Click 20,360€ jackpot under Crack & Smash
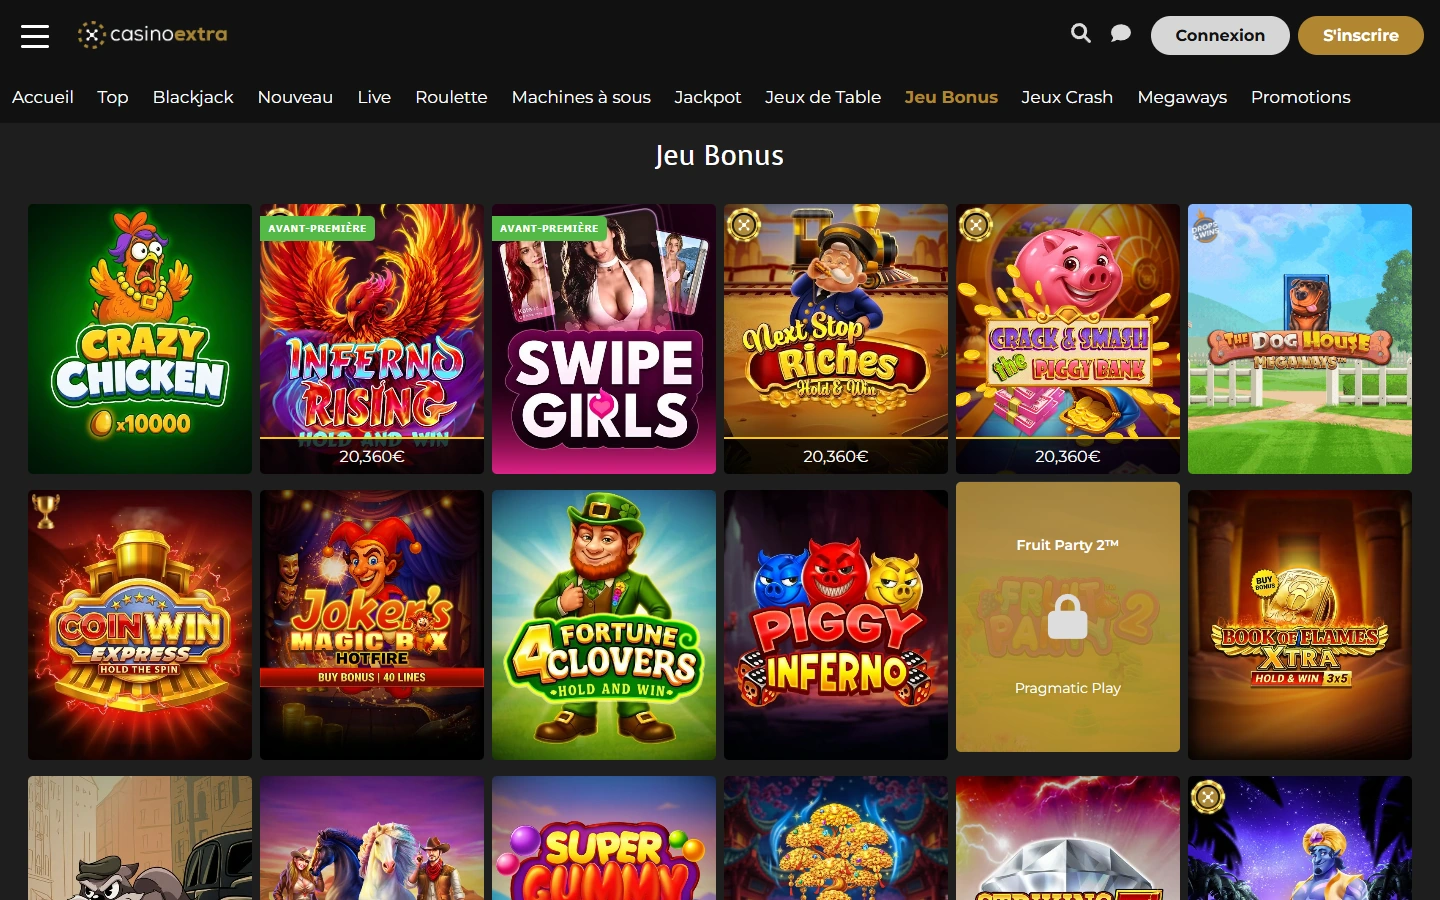1440x900 pixels. (1068, 456)
